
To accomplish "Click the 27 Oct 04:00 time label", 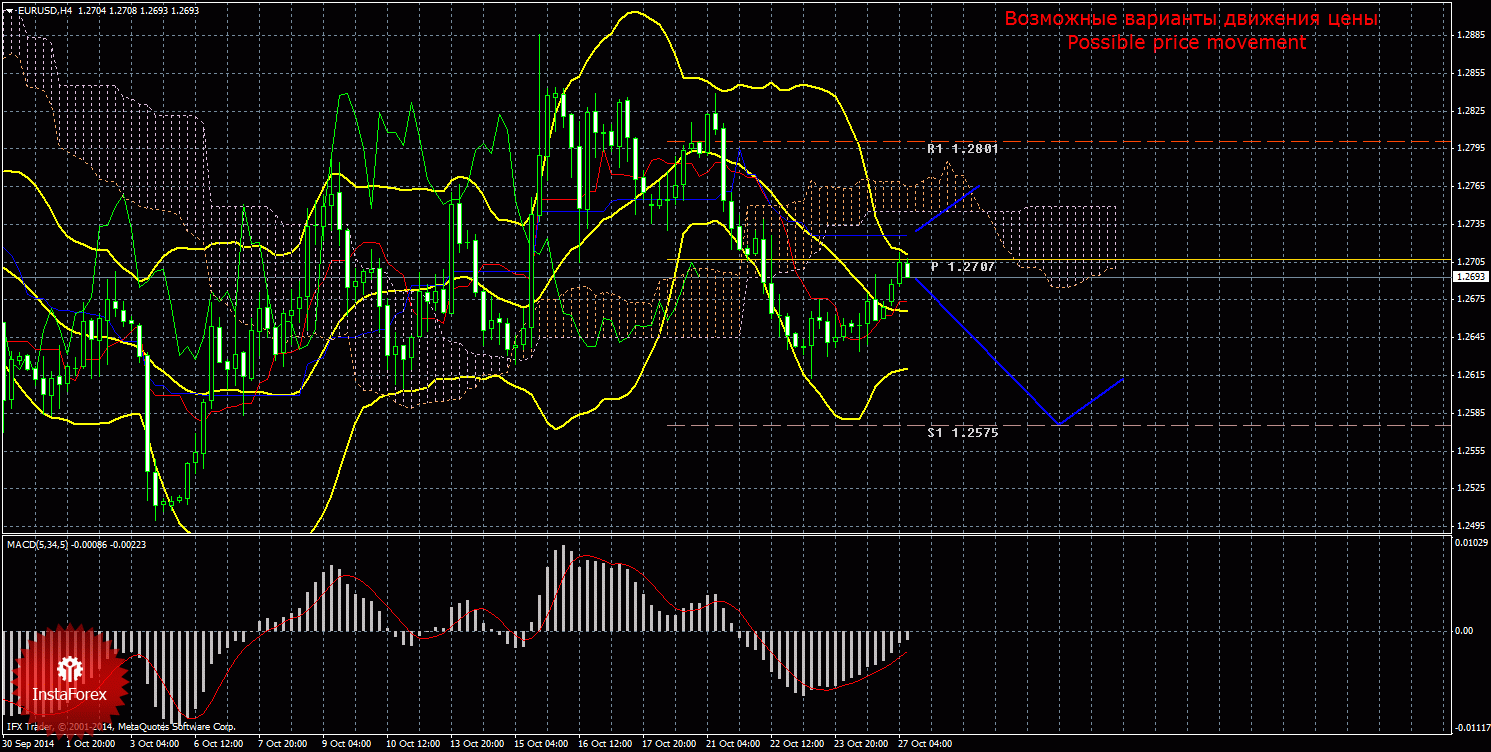I will pos(925,744).
